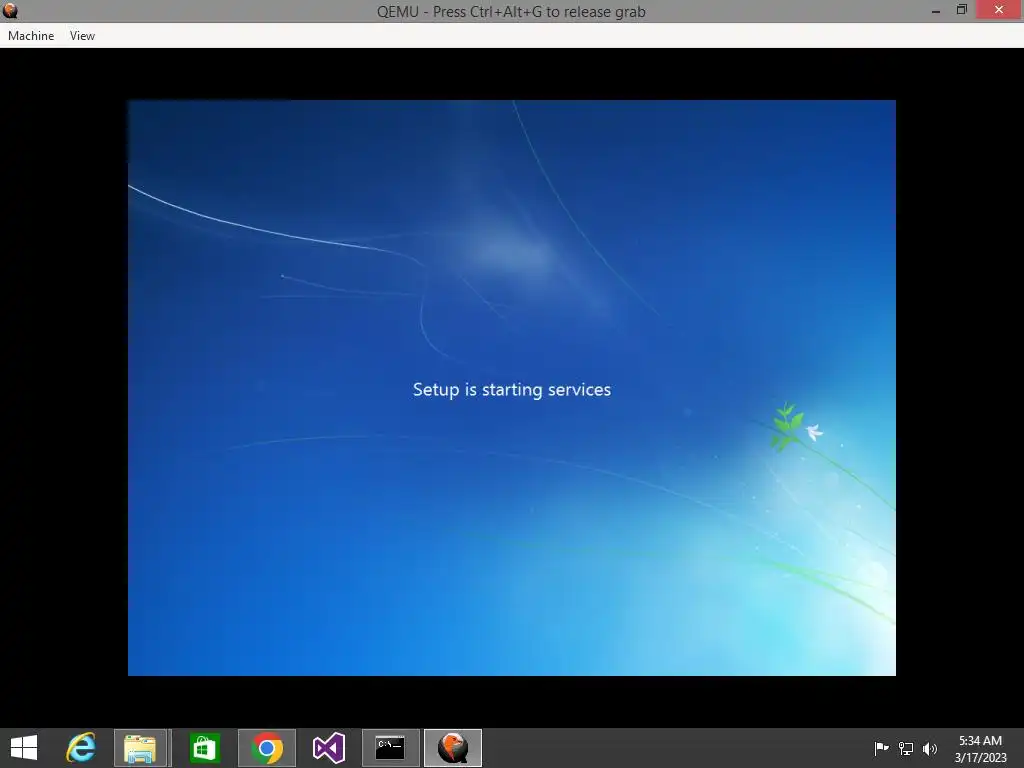Minimize the QEMU window

coord(936,10)
